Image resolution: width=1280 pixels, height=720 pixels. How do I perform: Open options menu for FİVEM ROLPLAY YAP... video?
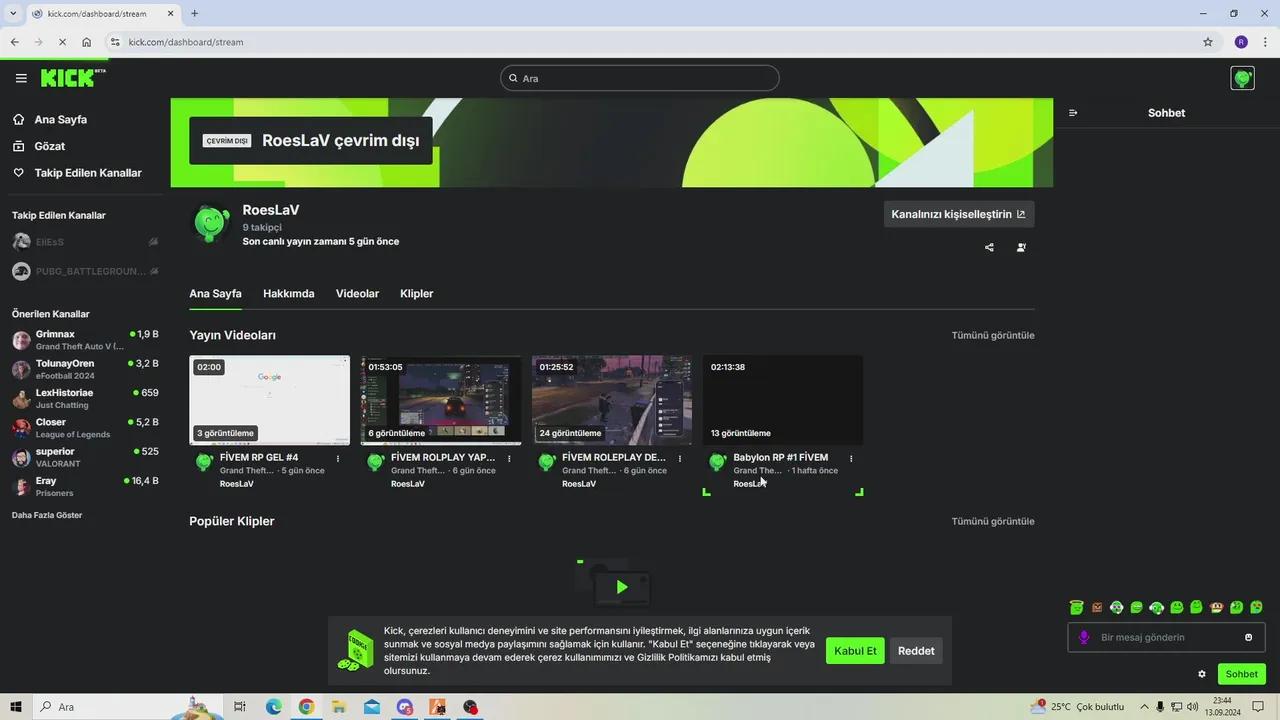coord(509,459)
